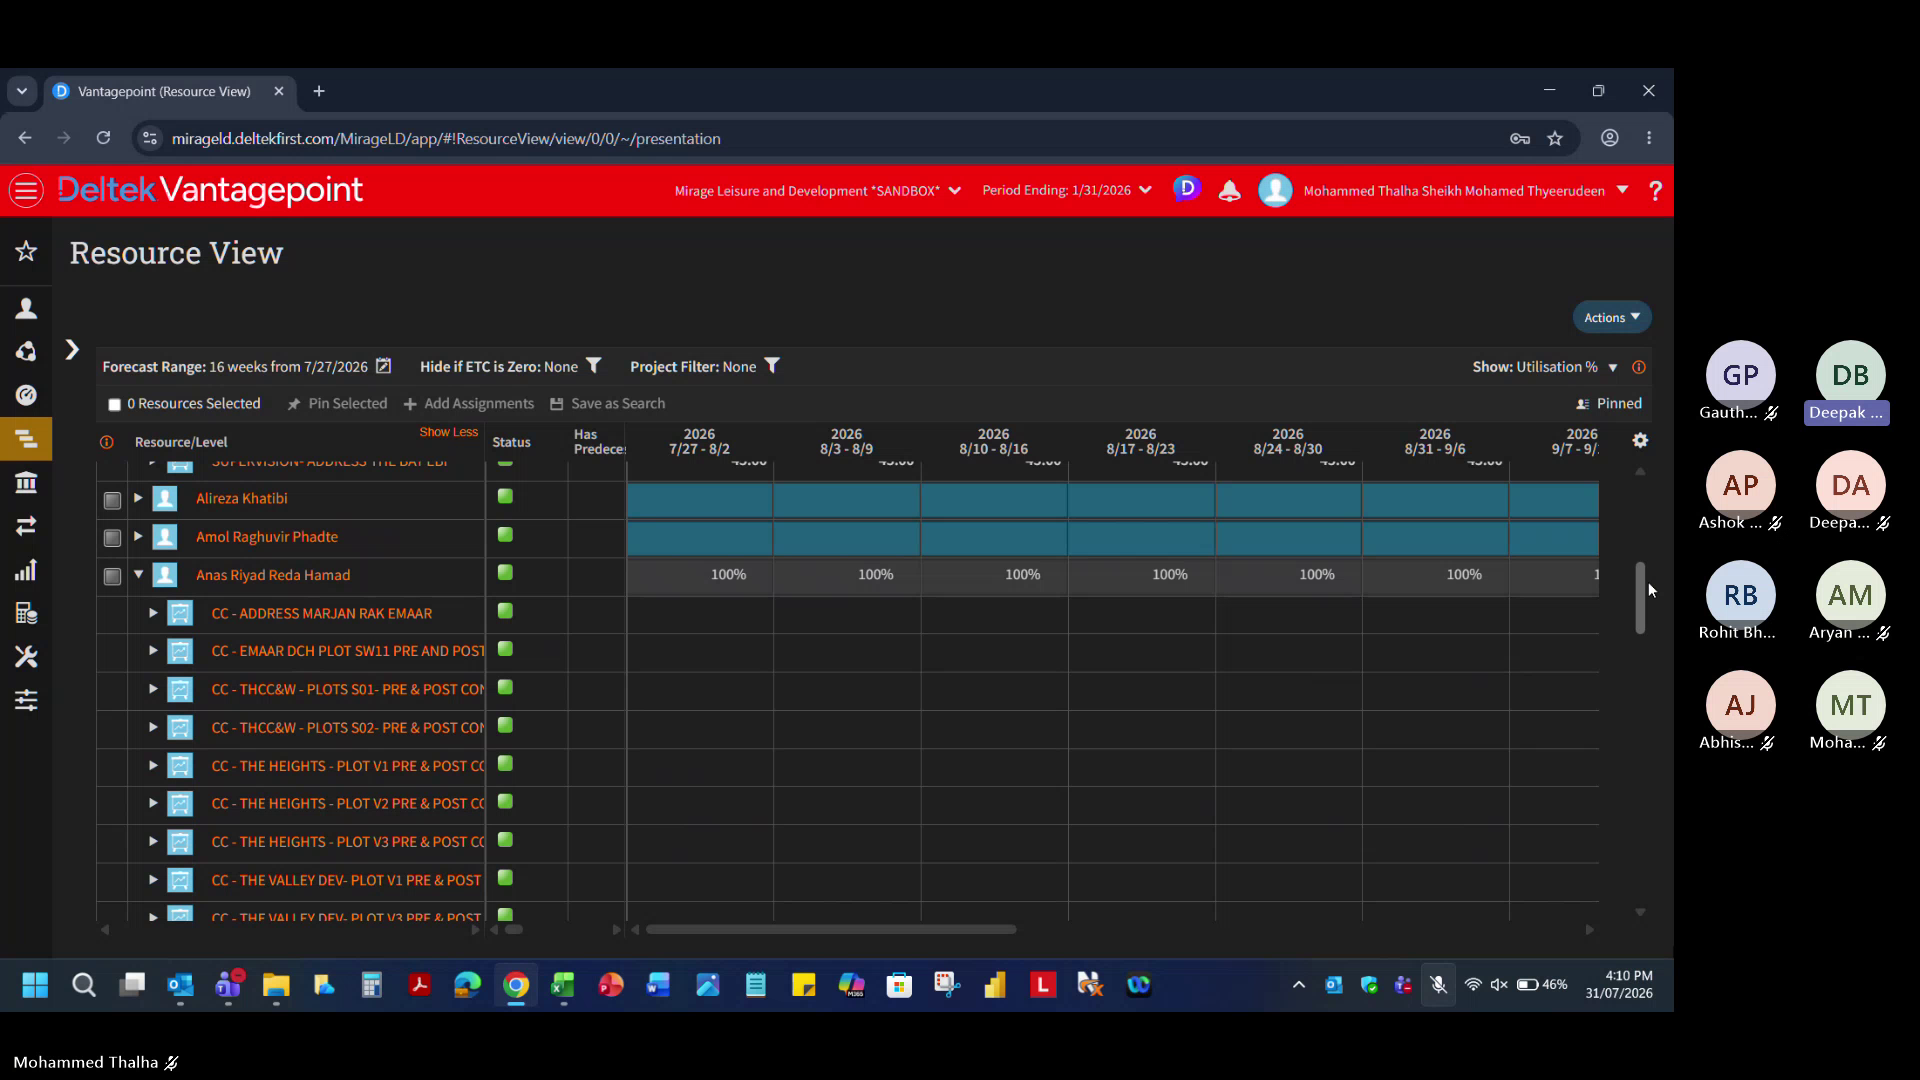Show hidden icons in system tray

tap(1299, 985)
